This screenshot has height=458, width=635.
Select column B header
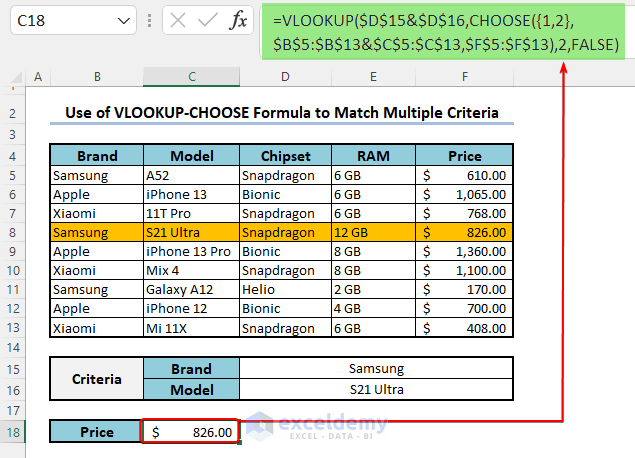(x=97, y=77)
